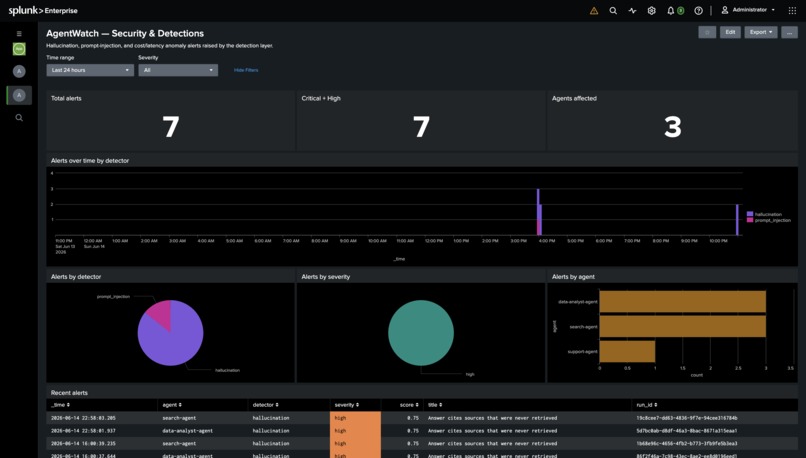
Task: Click the Alerts by detector panel title
Action: [x=76, y=277]
